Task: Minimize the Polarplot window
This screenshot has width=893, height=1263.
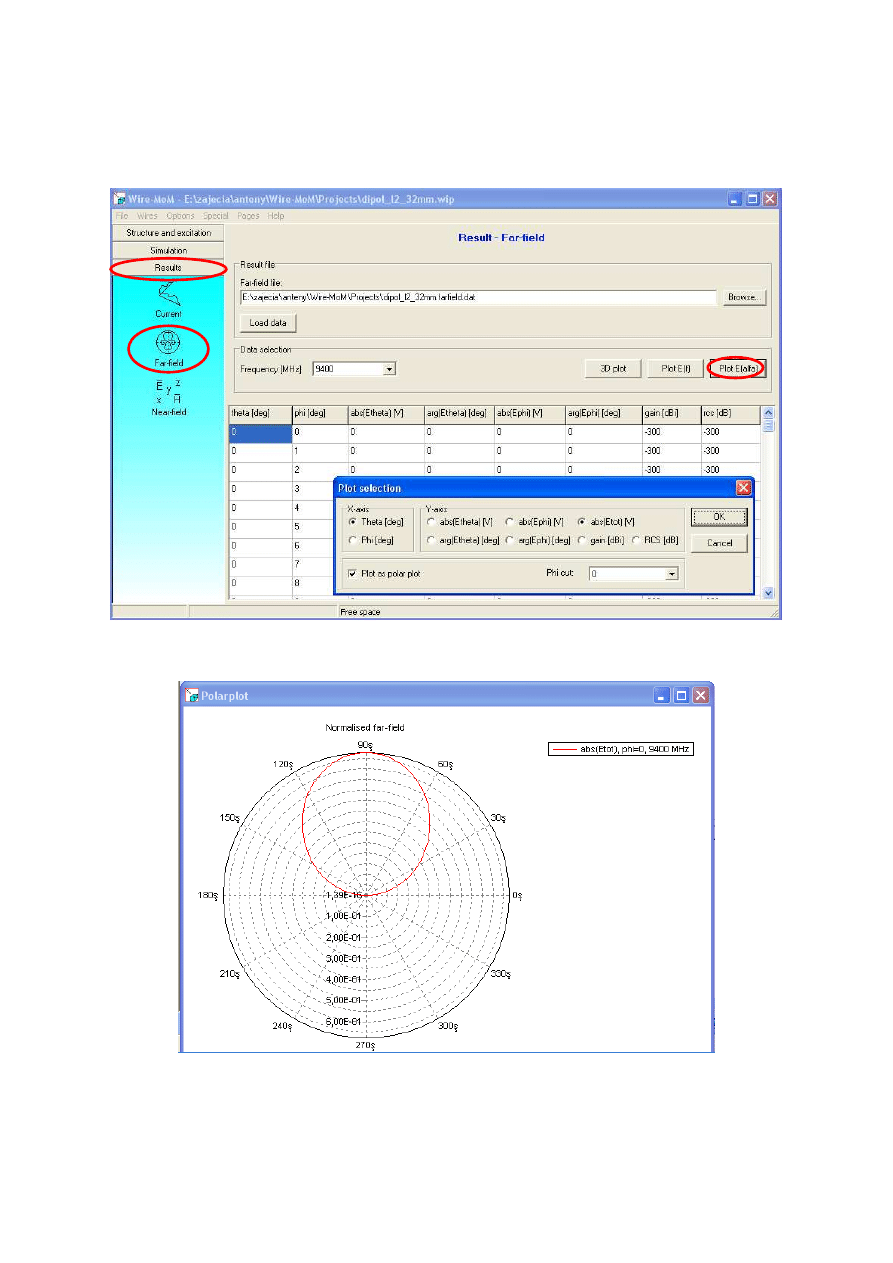Action: point(662,695)
